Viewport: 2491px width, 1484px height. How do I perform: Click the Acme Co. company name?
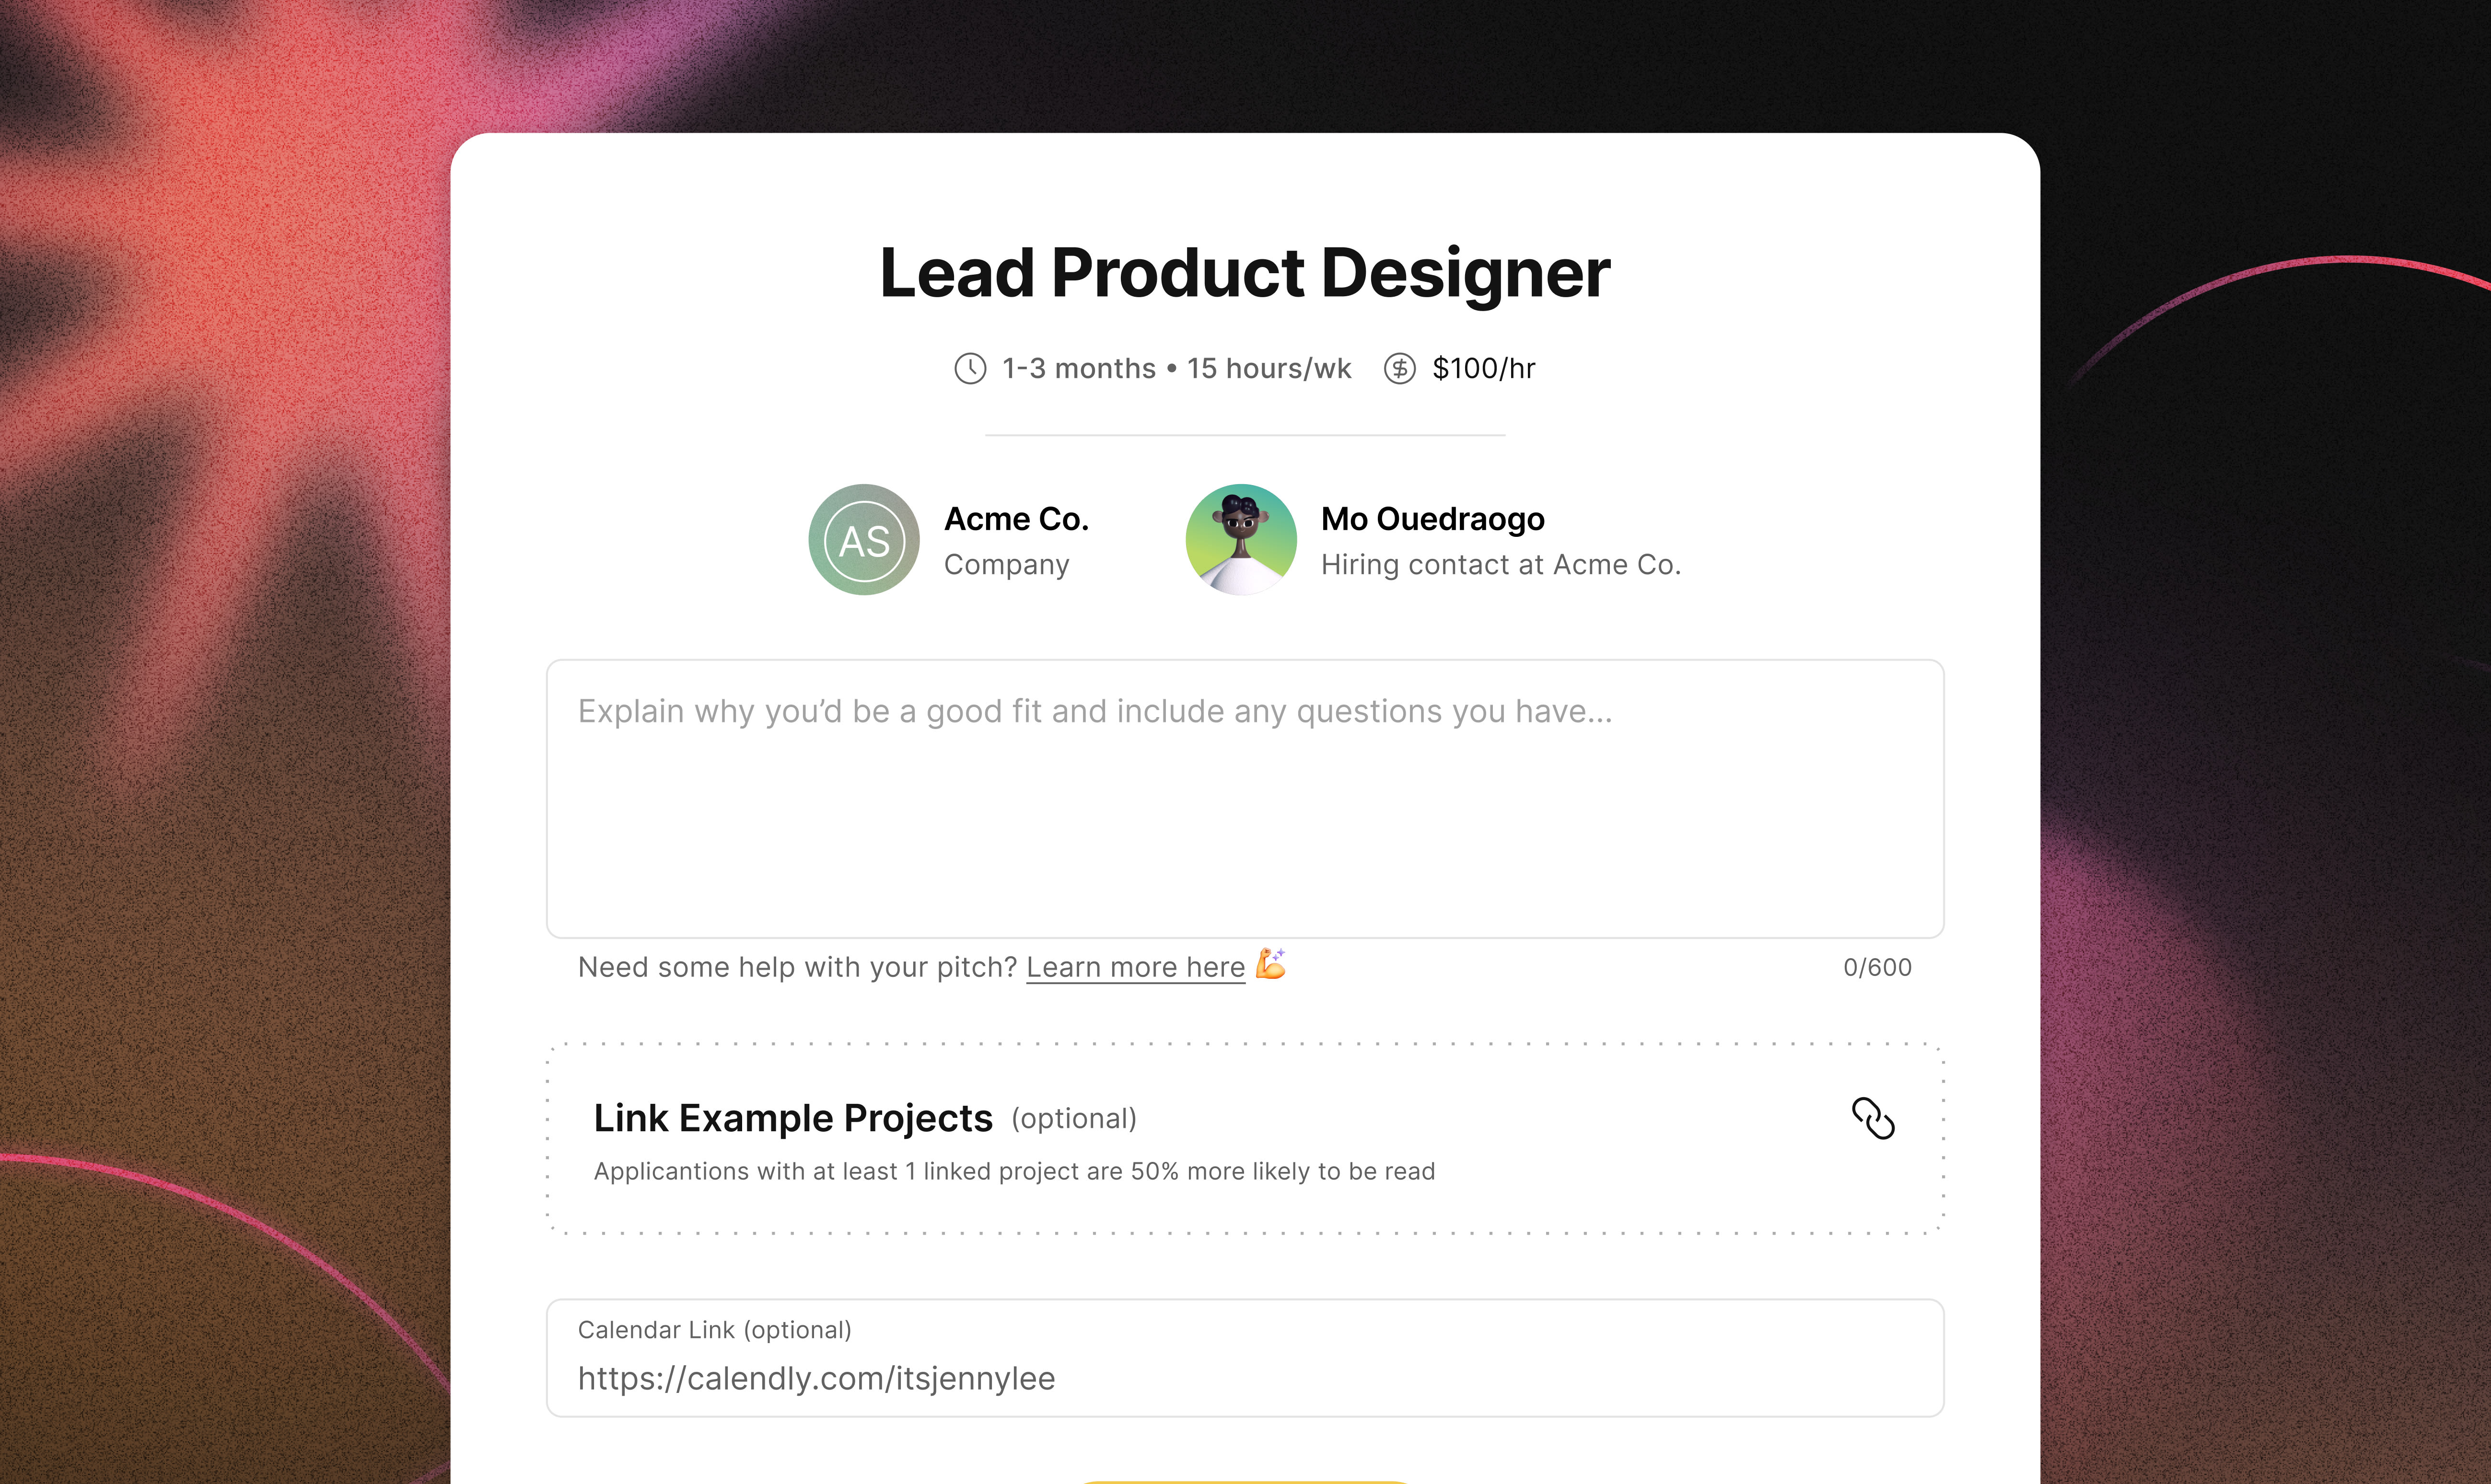[x=1016, y=519]
